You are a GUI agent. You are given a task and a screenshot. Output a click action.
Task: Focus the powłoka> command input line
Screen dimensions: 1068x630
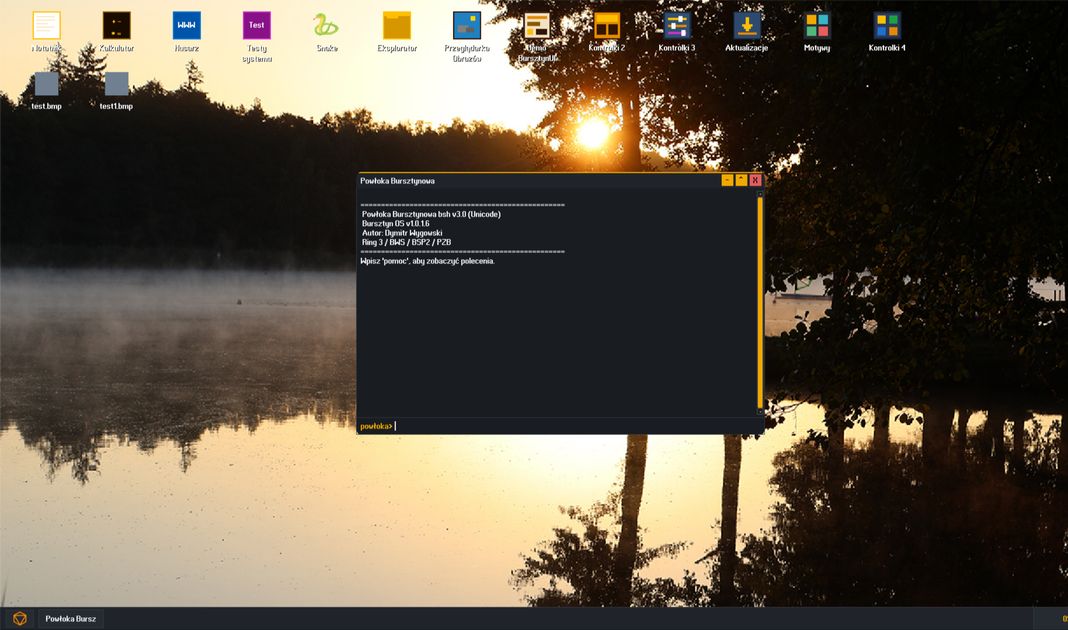(559, 426)
